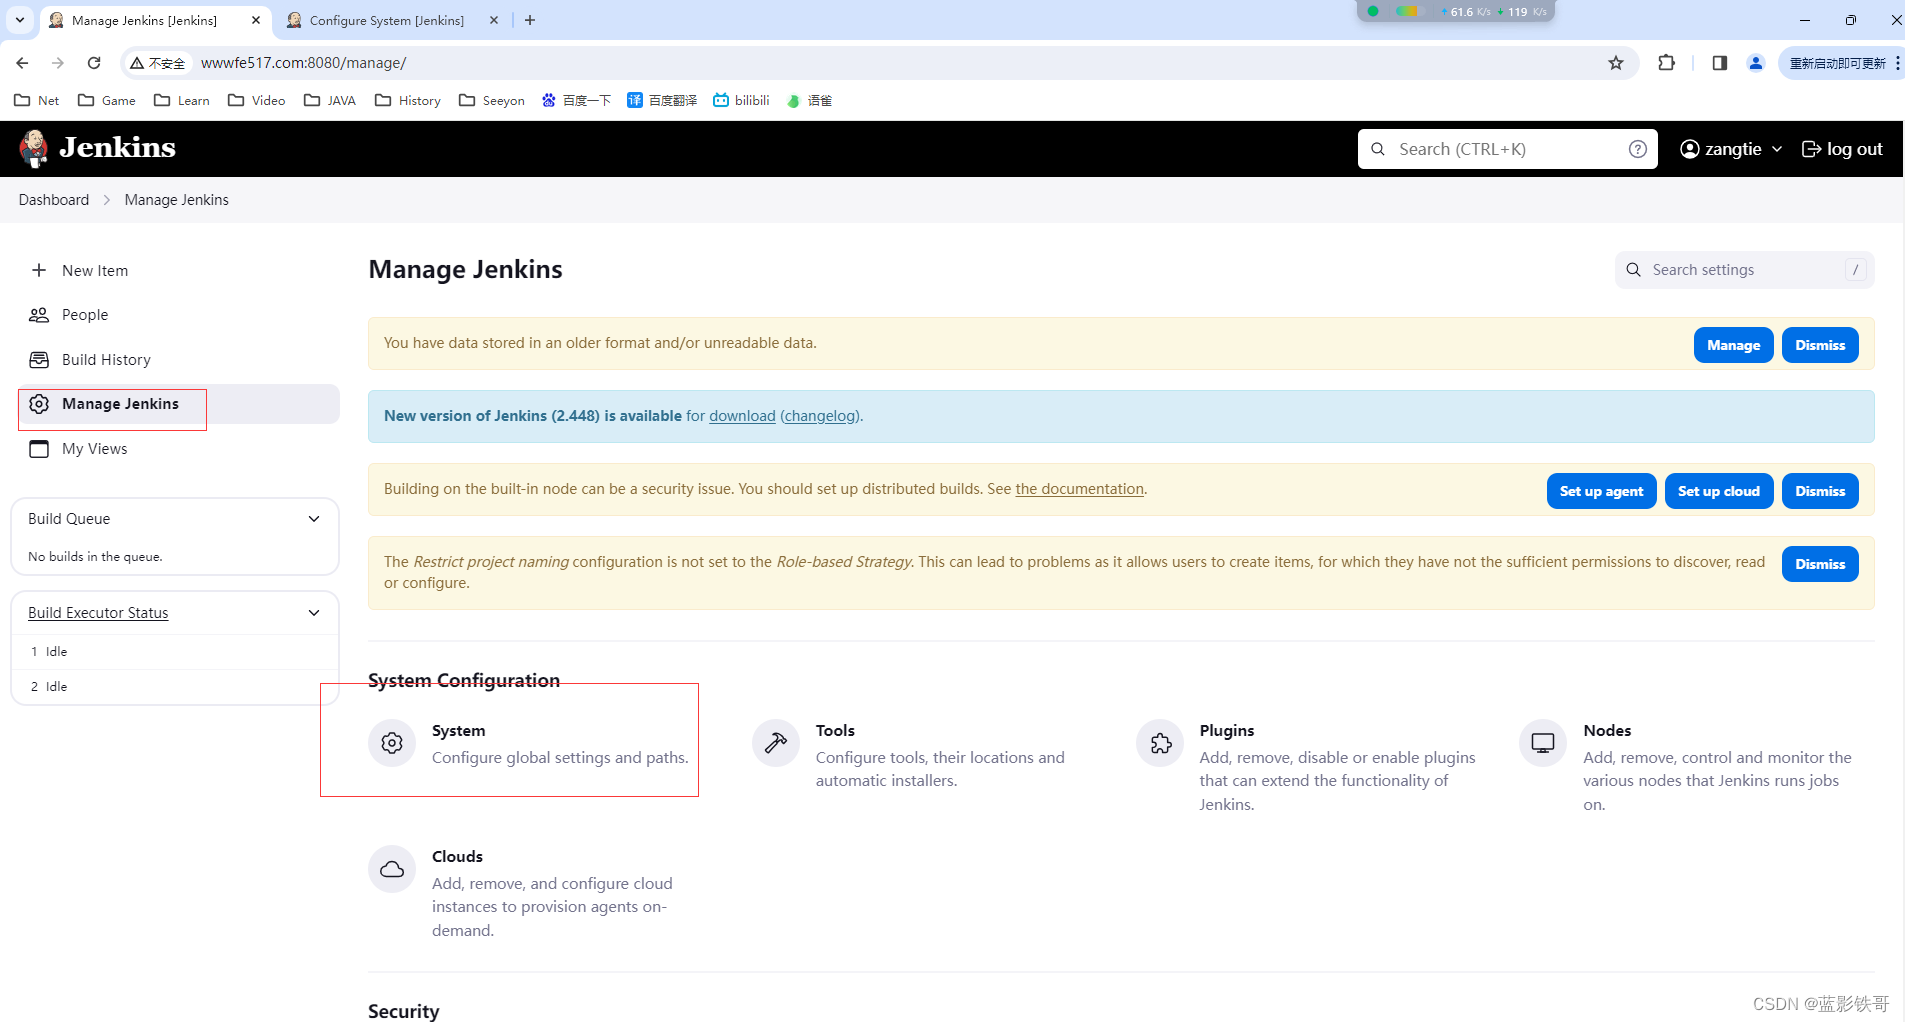The height and width of the screenshot is (1022, 1905).
Task: Click the Manage button for old data
Action: [x=1733, y=345]
